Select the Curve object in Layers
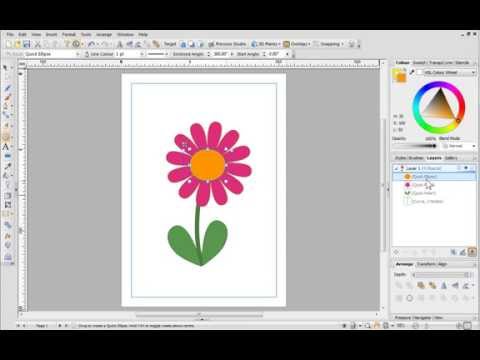The width and height of the screenshot is (480, 360). click(435, 201)
